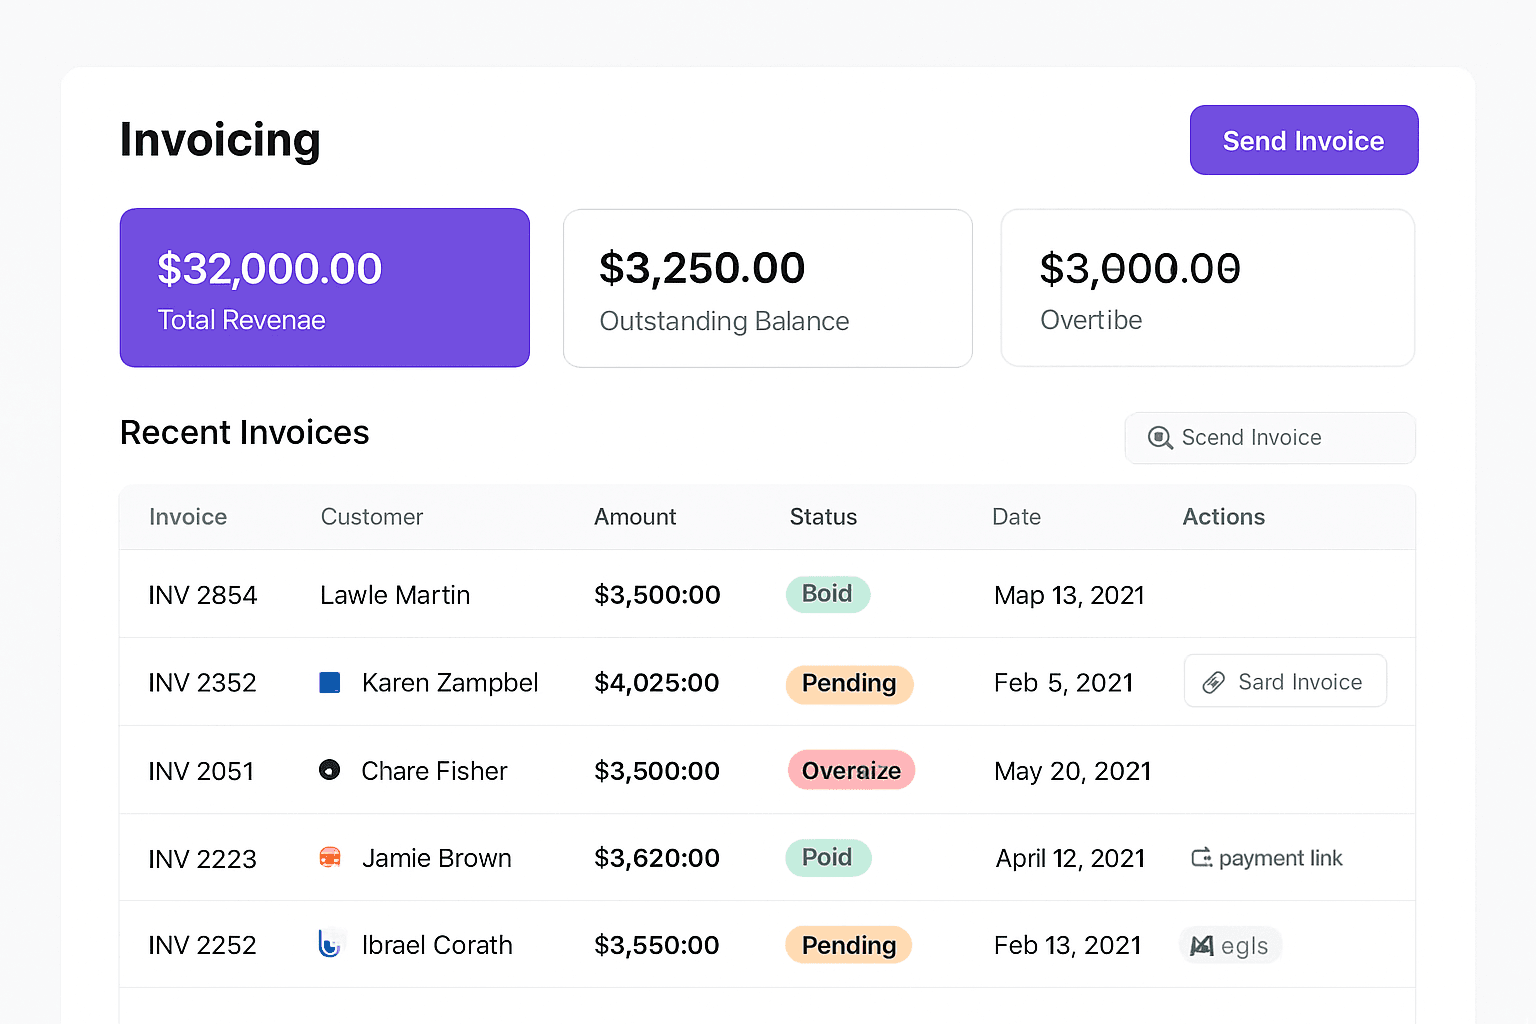Expand the Status column header

coord(823,517)
